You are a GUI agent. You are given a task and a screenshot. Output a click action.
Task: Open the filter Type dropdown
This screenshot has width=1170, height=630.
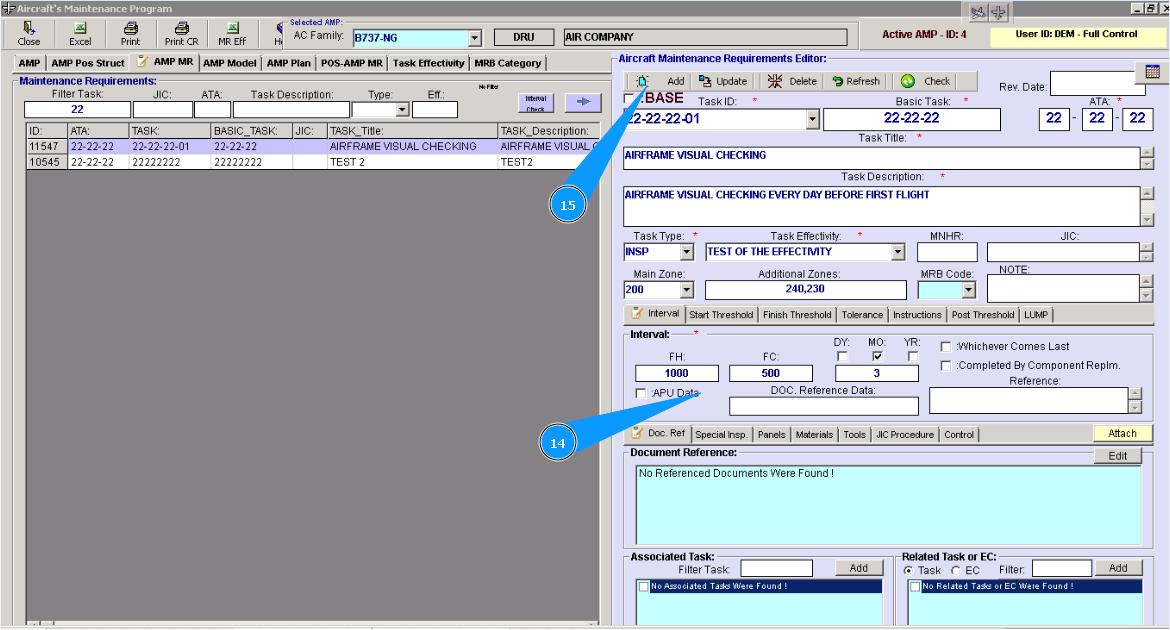(402, 110)
